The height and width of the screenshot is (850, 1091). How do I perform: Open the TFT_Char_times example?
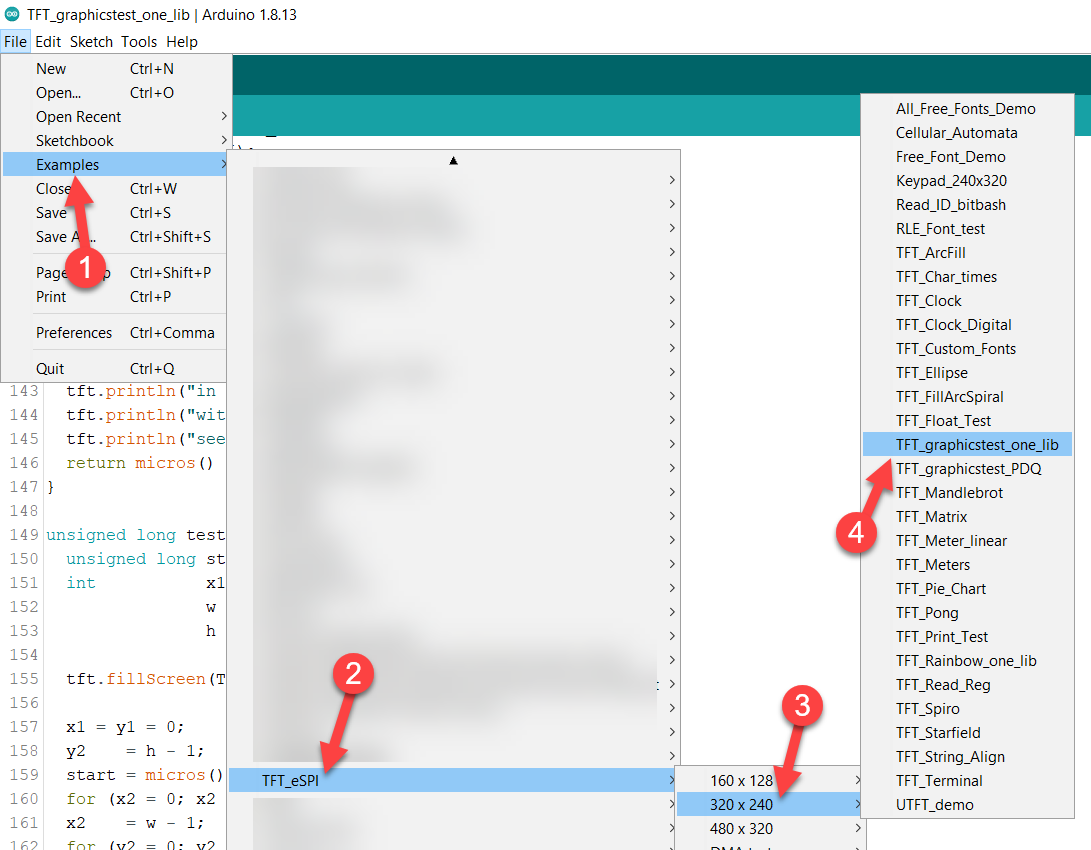click(x=967, y=277)
